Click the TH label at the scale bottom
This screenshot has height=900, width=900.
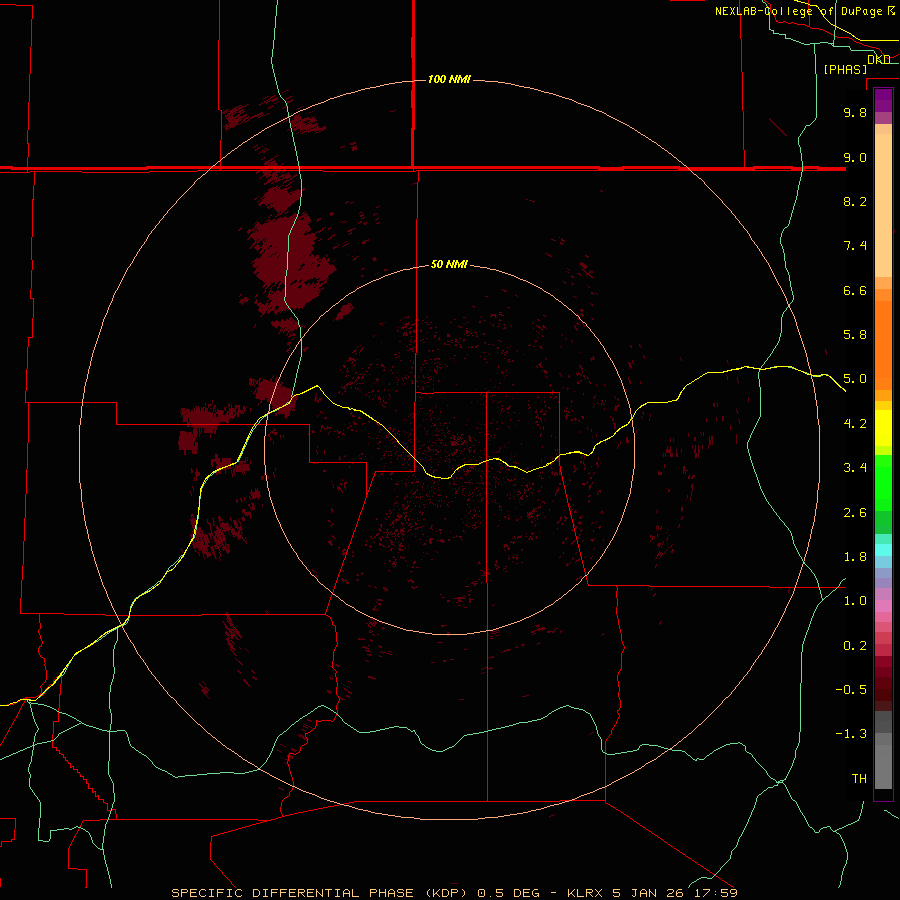point(859,779)
